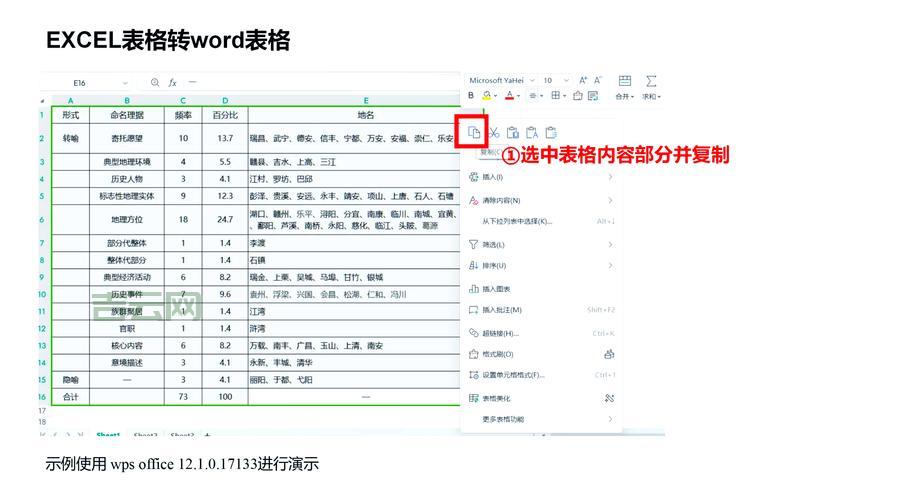Screen dimensions: 914x500
Task: Click the 合并 merge cells icon
Action: (624, 81)
